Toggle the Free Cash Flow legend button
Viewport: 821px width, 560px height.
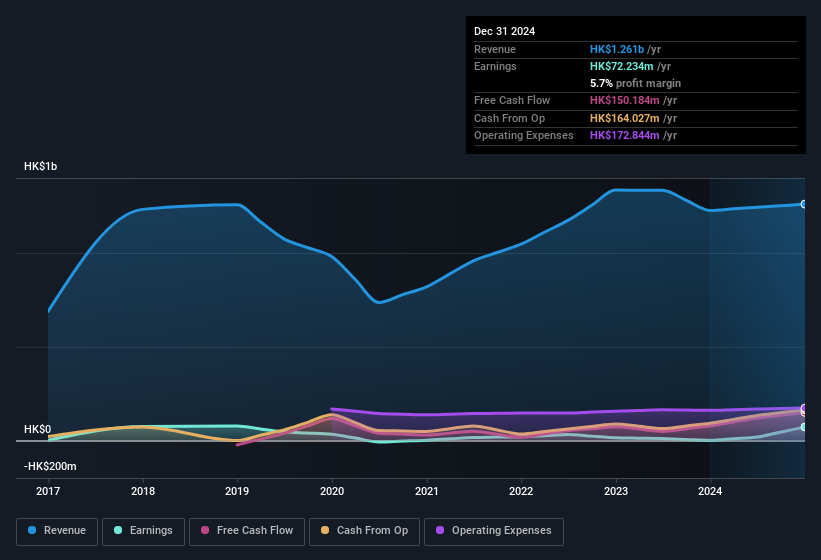[x=247, y=531]
